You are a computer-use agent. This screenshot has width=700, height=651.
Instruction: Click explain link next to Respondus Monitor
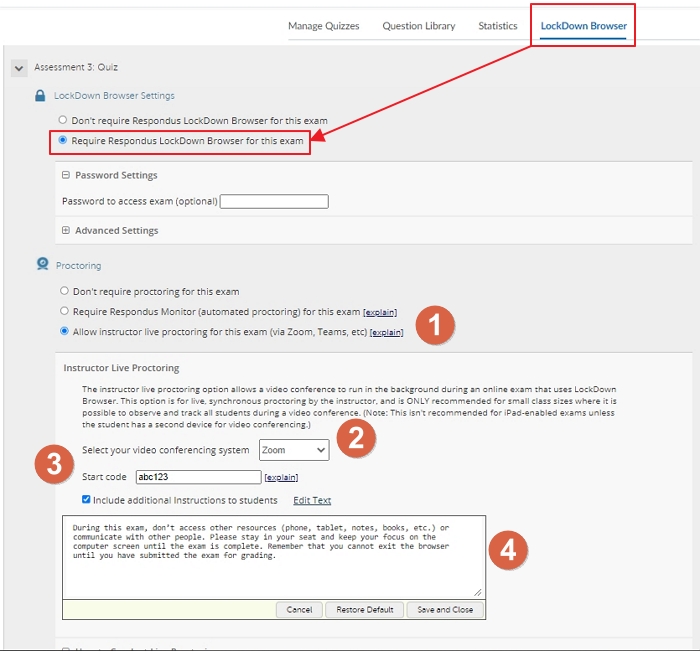point(380,312)
